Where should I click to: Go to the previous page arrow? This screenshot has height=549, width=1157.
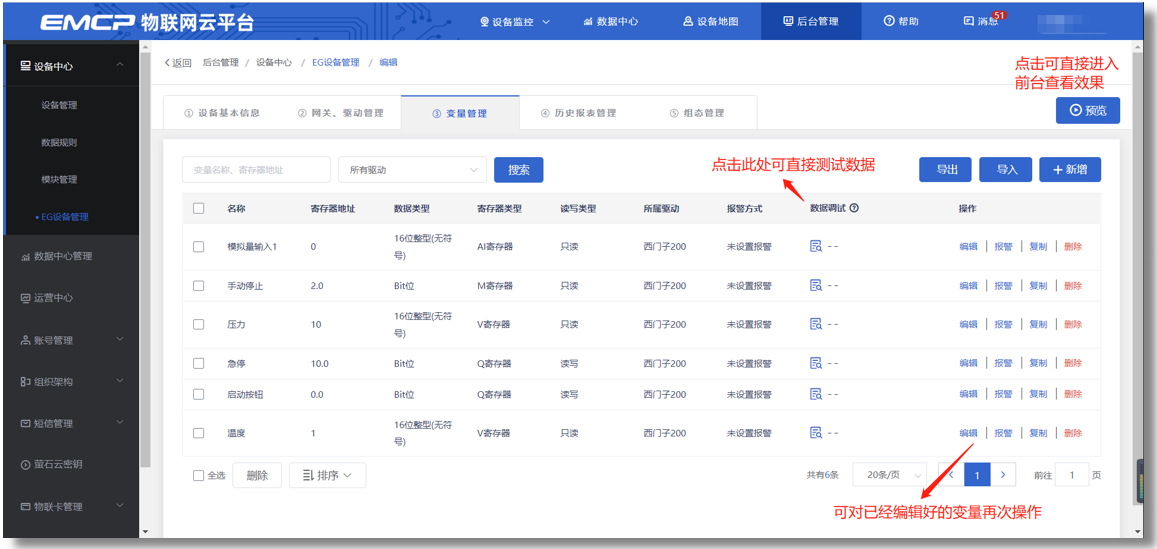point(951,475)
